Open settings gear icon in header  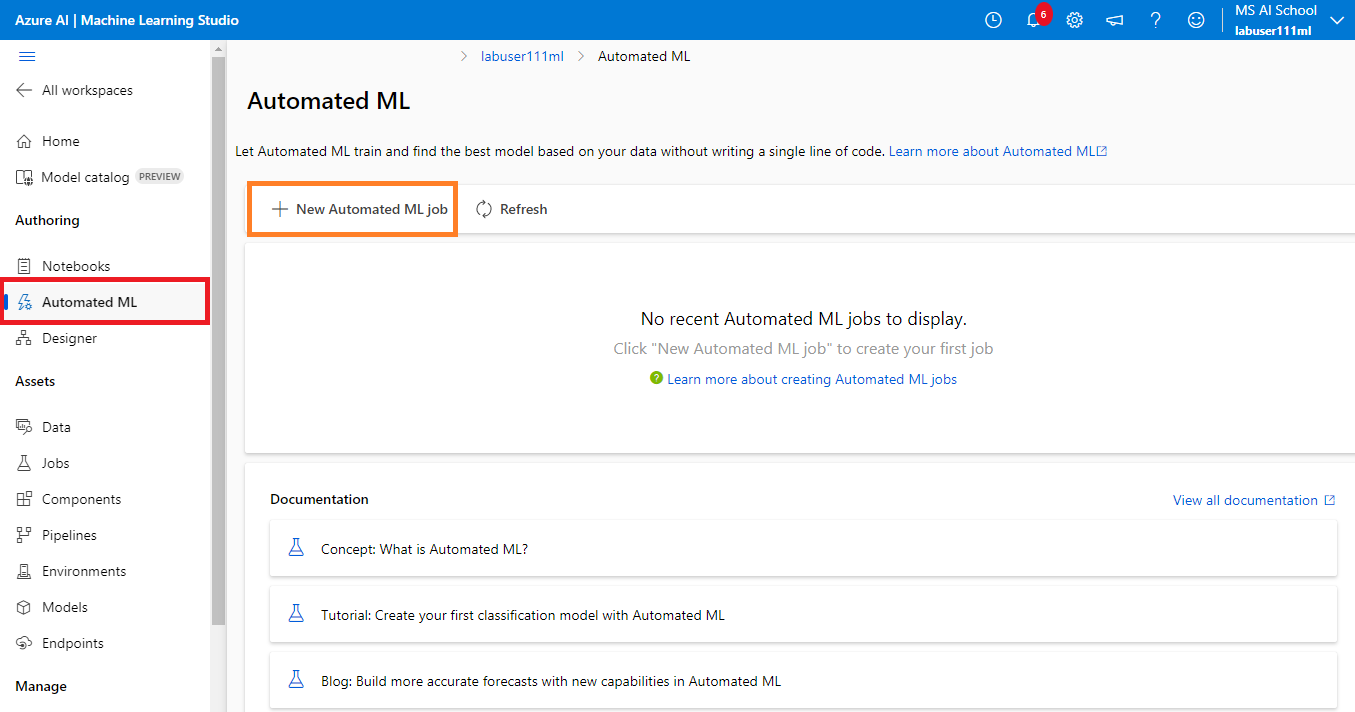click(x=1074, y=20)
